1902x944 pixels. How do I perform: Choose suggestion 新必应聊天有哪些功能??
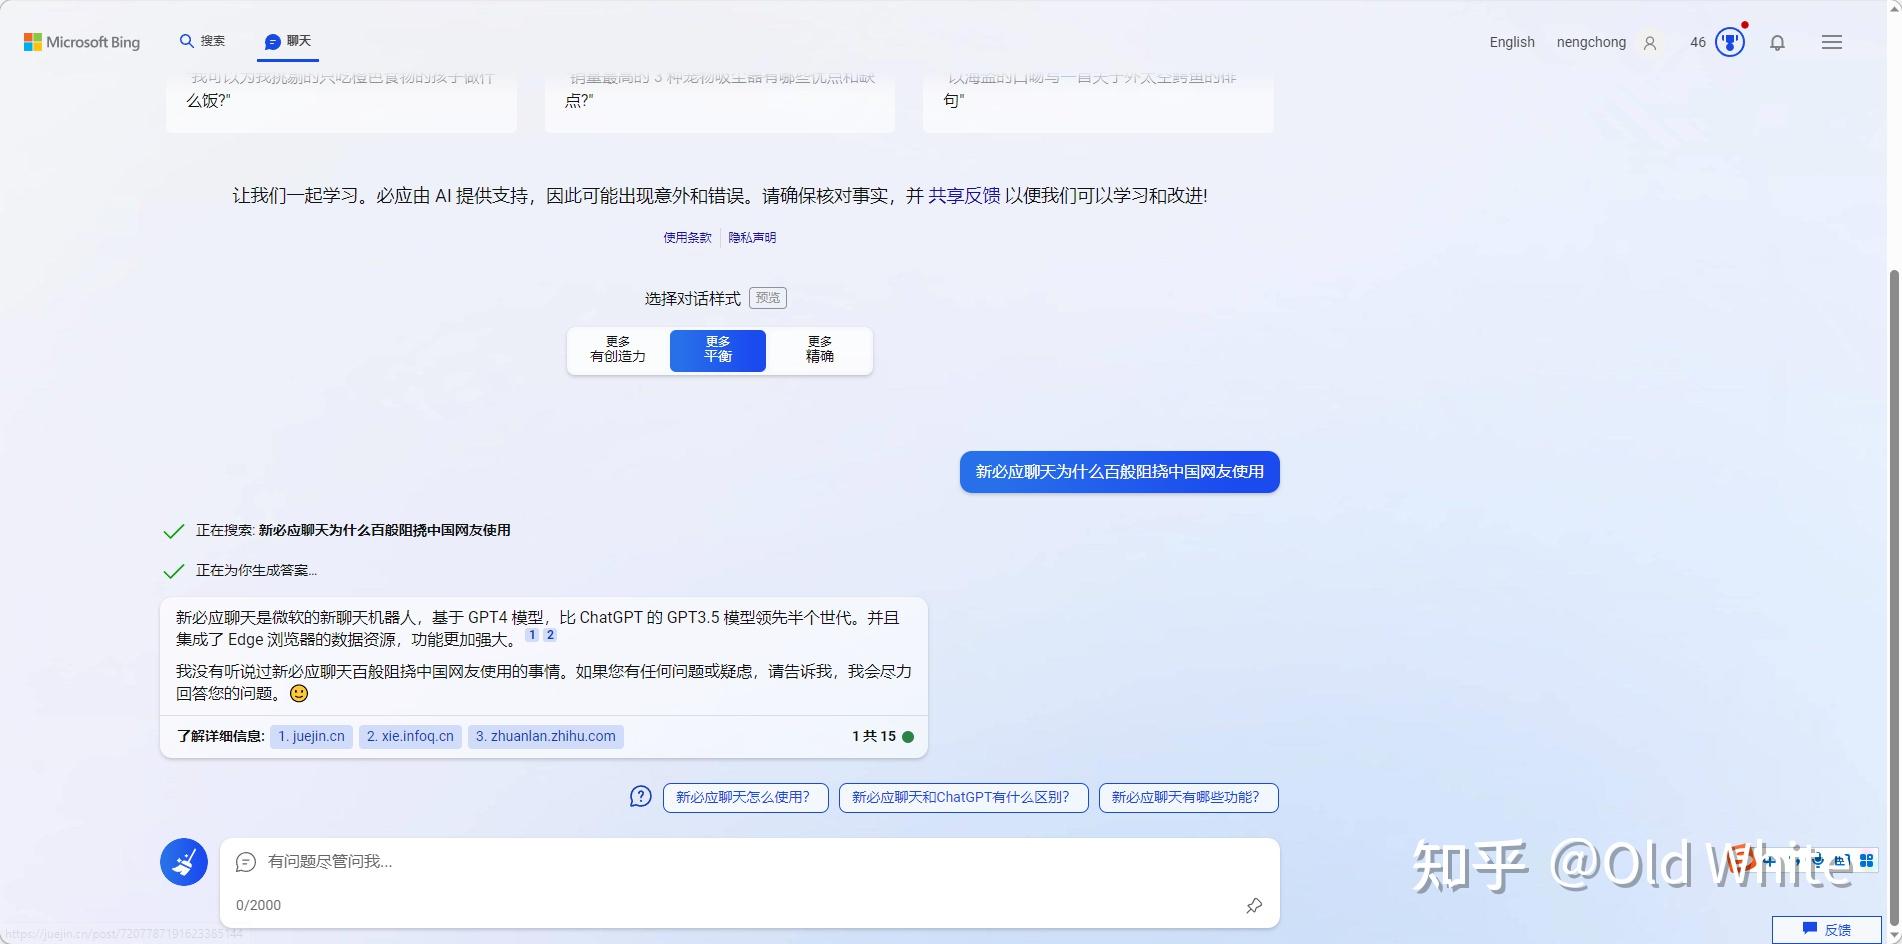click(1188, 798)
